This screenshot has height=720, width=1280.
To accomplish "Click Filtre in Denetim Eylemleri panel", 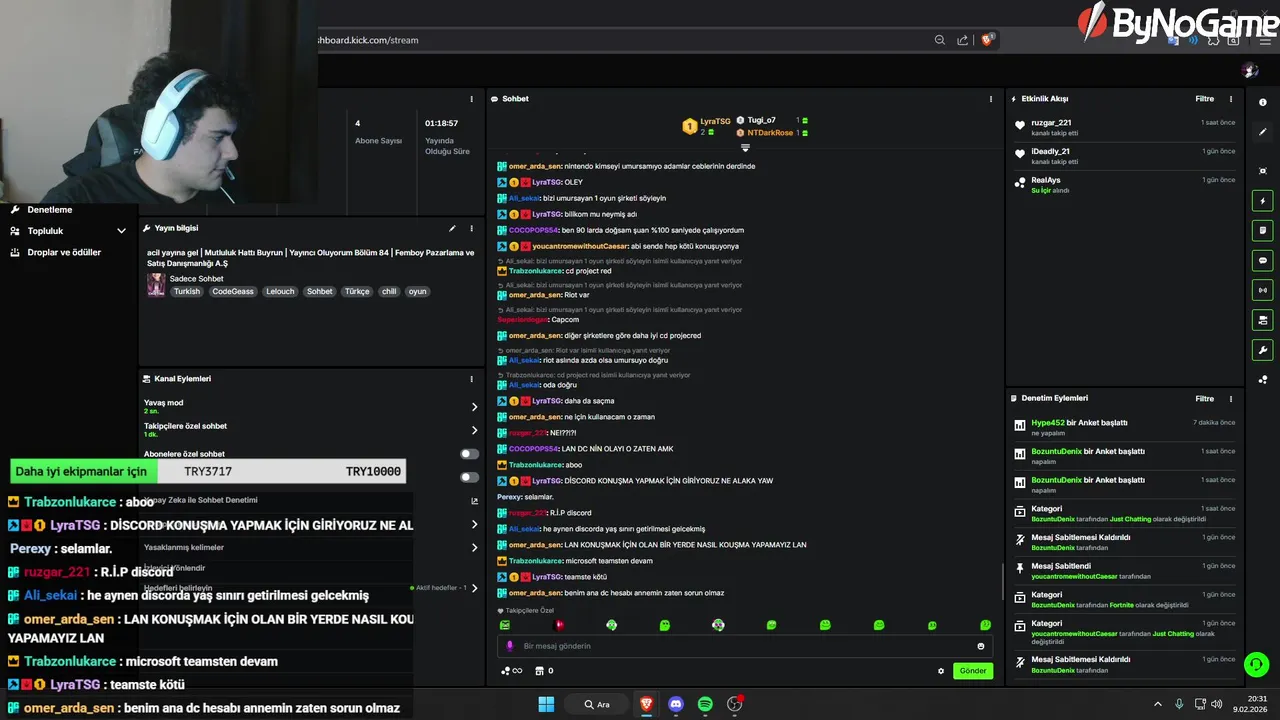I will click(1205, 398).
